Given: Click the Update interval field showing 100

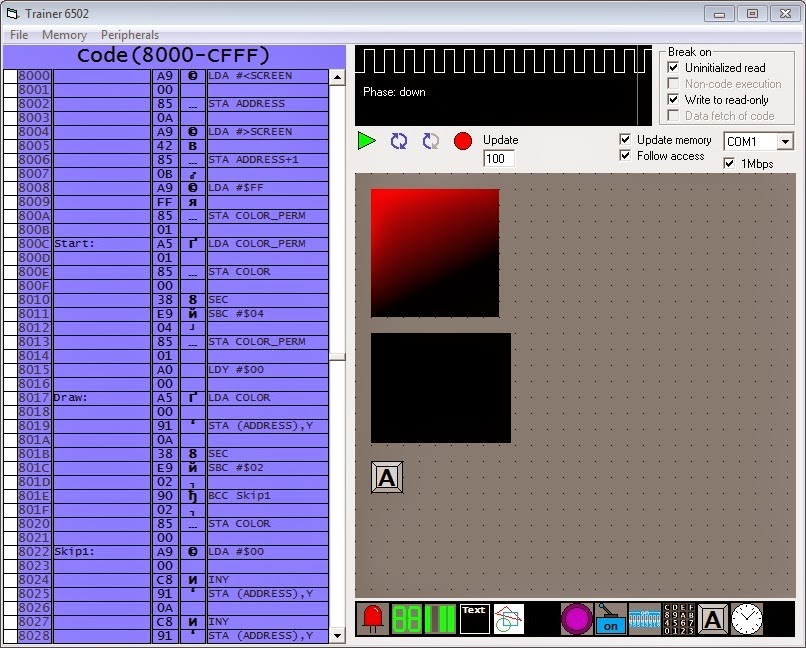Looking at the screenshot, I should [499, 158].
